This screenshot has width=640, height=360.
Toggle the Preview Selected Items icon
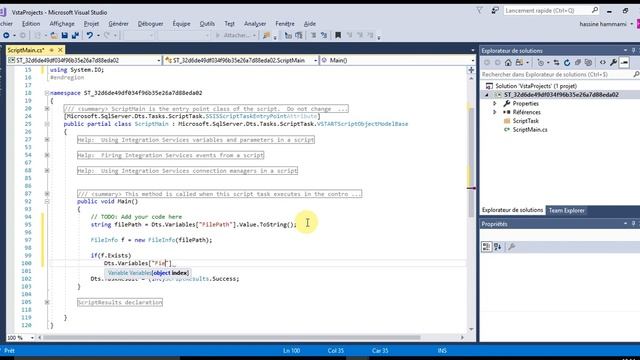pyautogui.click(x=624, y=62)
